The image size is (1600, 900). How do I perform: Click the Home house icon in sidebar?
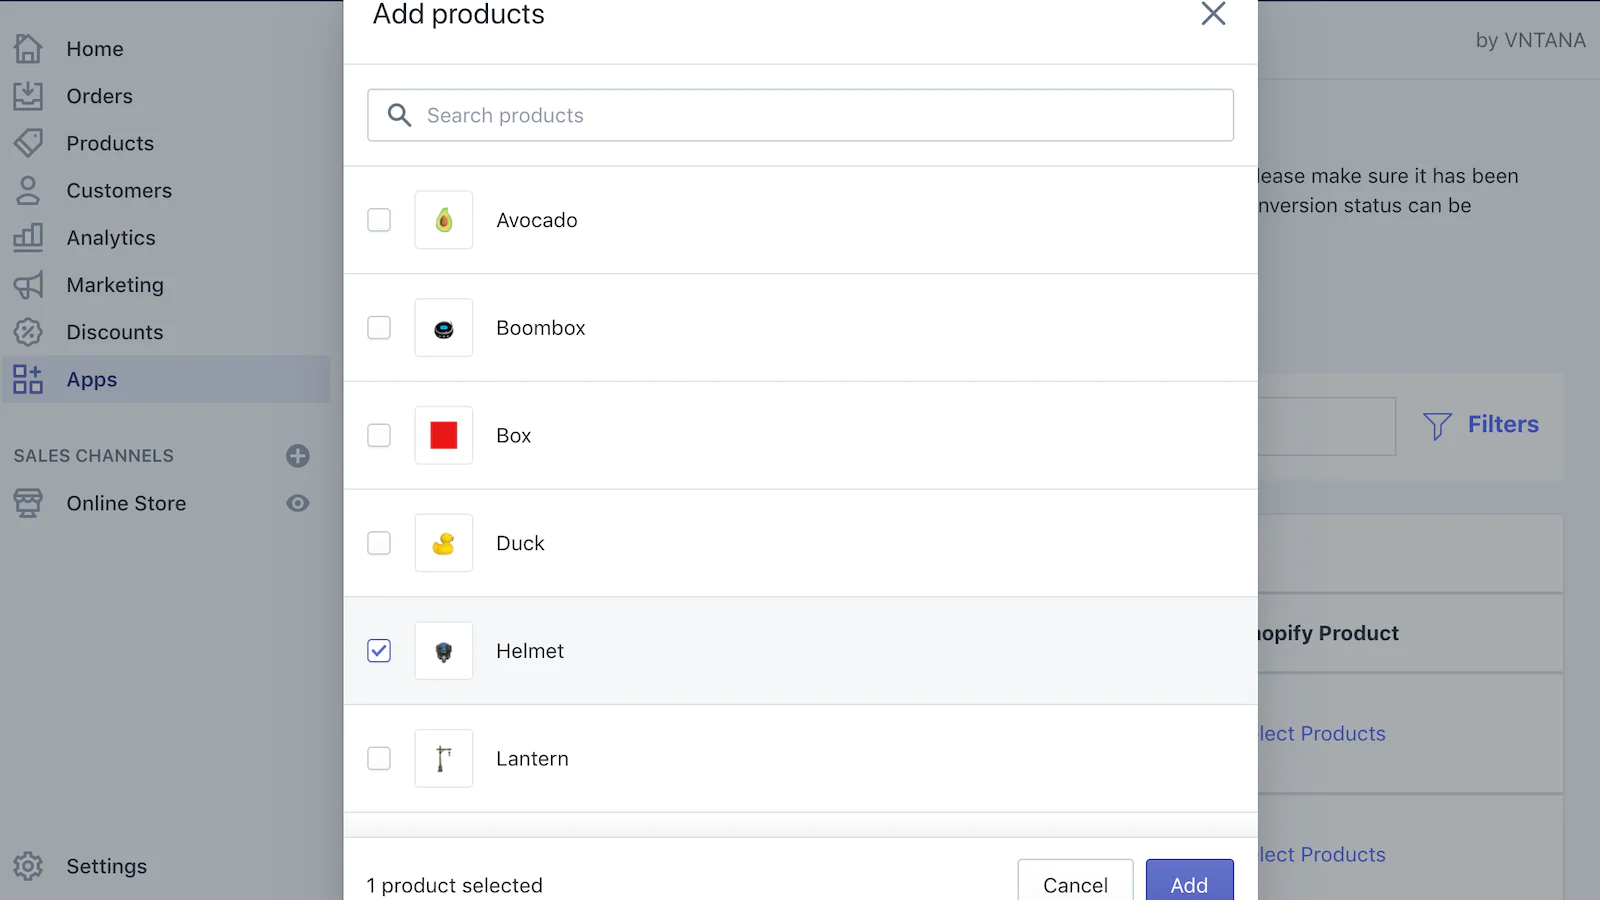pyautogui.click(x=28, y=49)
